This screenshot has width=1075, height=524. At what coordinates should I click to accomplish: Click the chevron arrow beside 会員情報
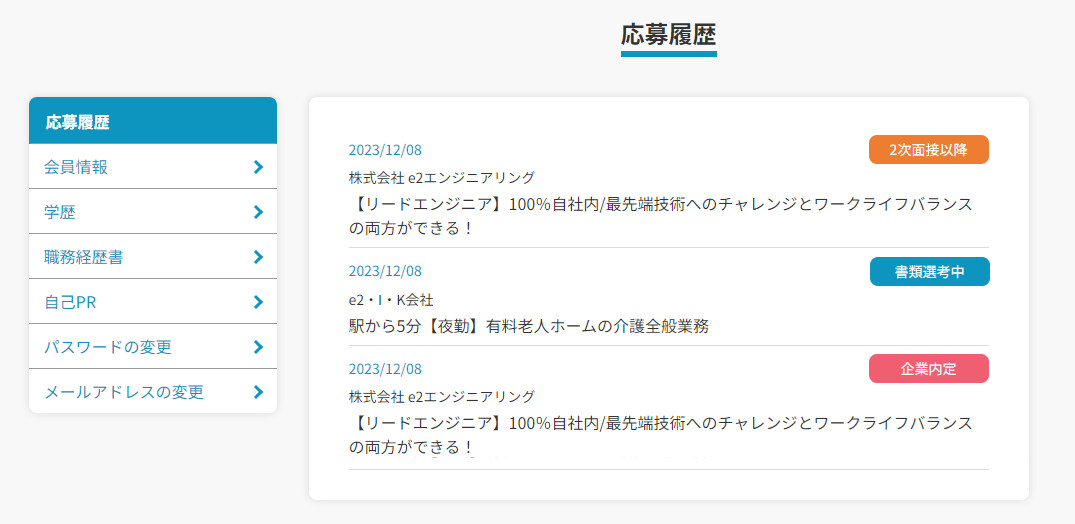pos(258,167)
